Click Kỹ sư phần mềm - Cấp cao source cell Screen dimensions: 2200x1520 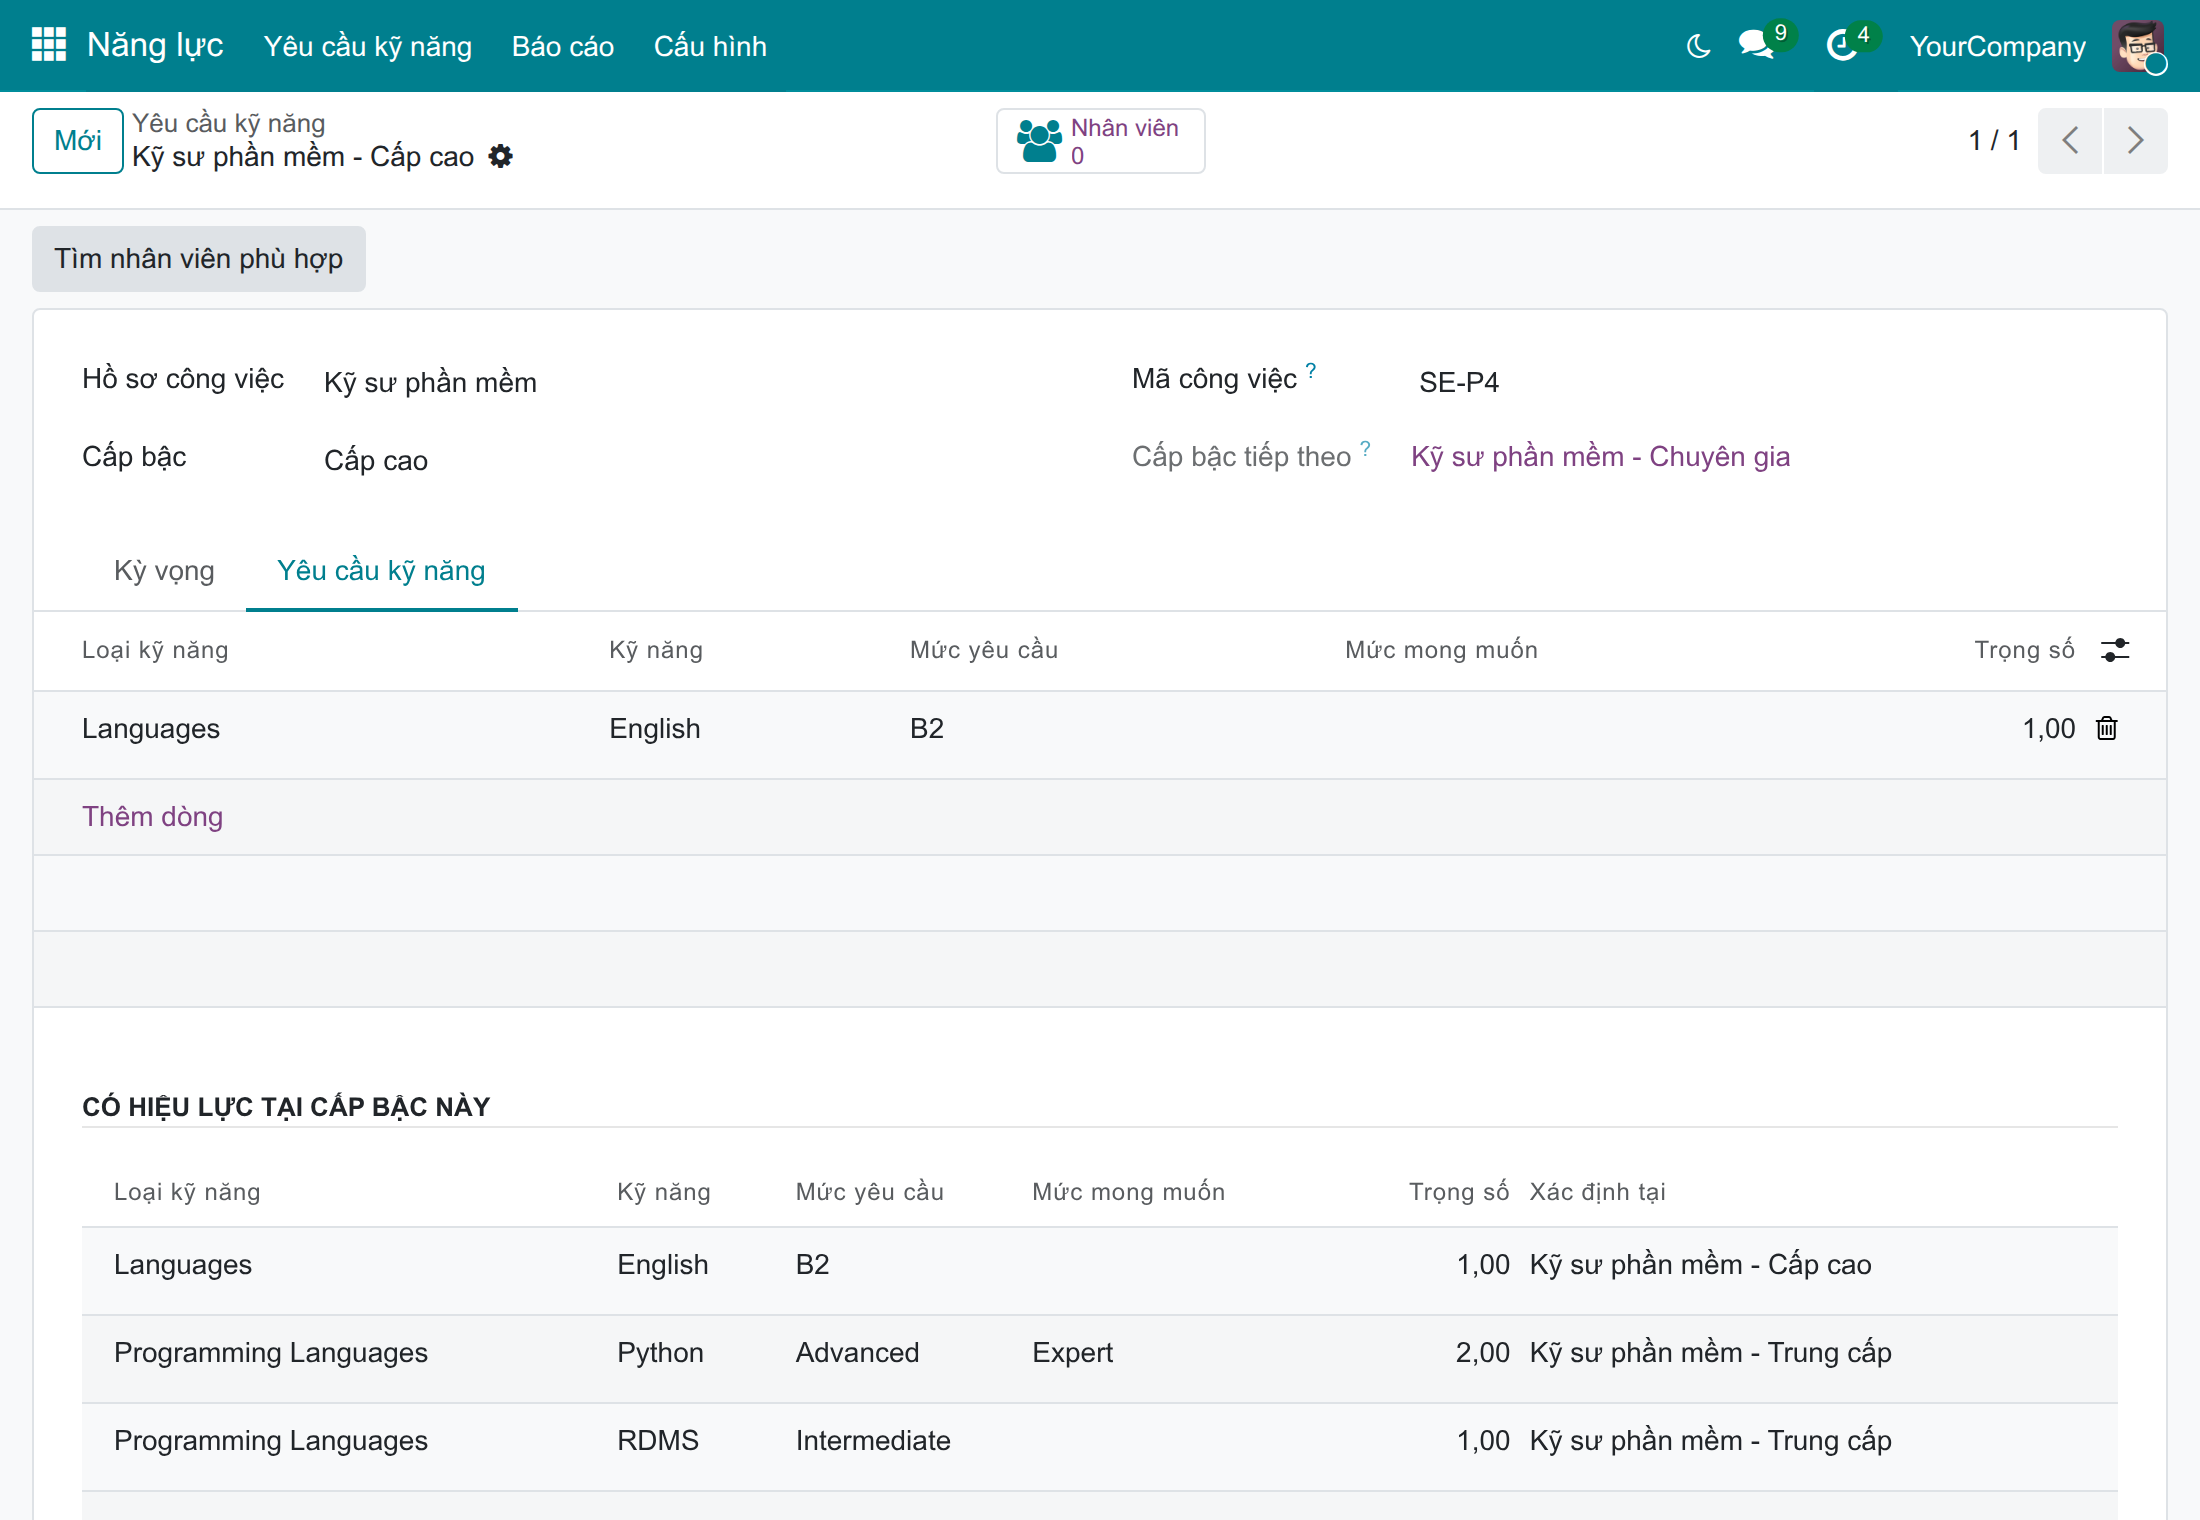1700,1265
